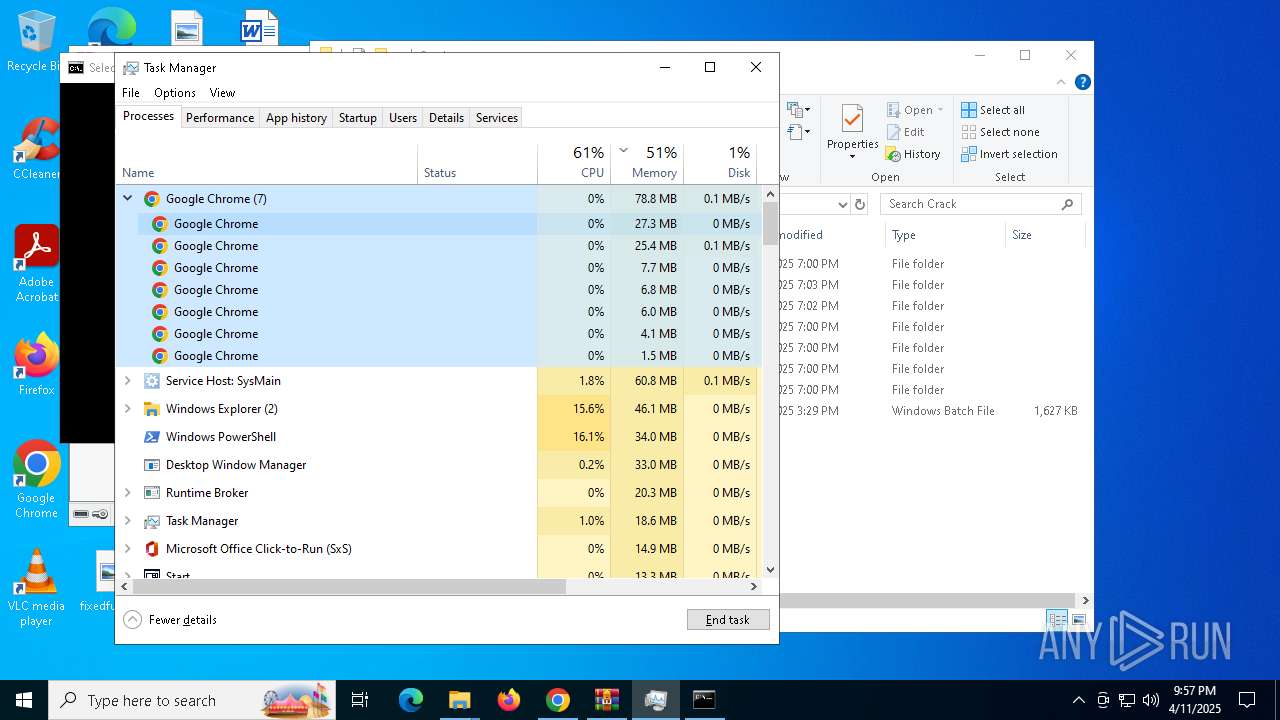Click the Service Host: SysMain gear icon
Screen dimensions: 1280x720
[152, 381]
